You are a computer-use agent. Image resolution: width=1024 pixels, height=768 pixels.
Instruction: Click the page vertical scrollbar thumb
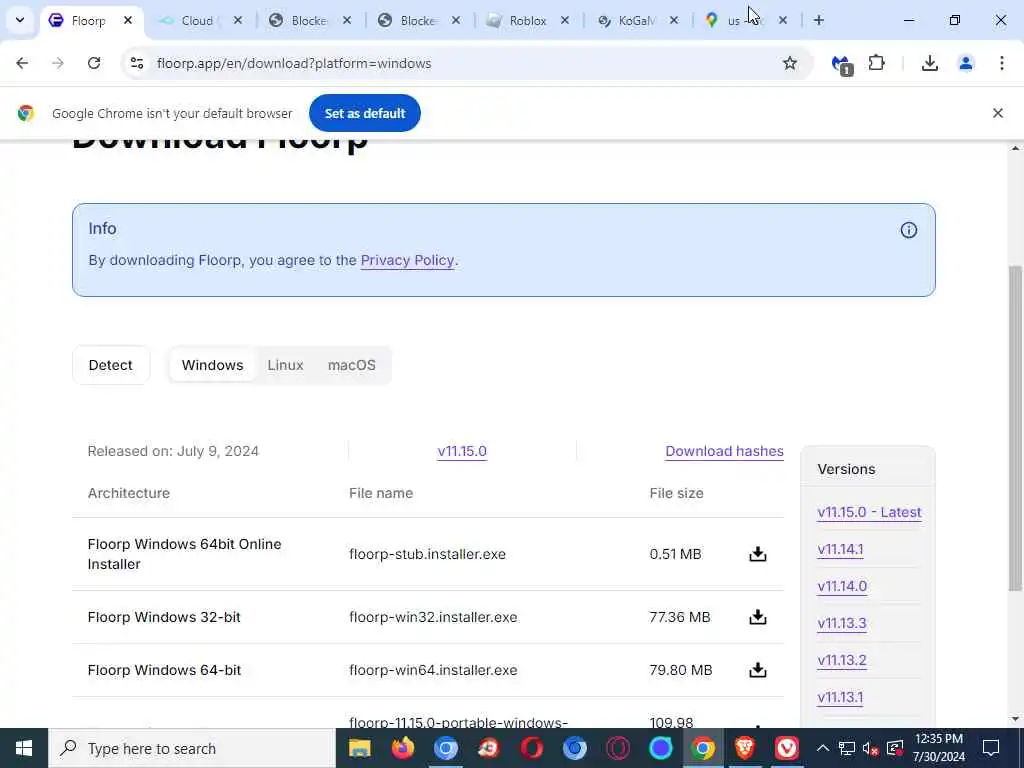pos(1015,428)
